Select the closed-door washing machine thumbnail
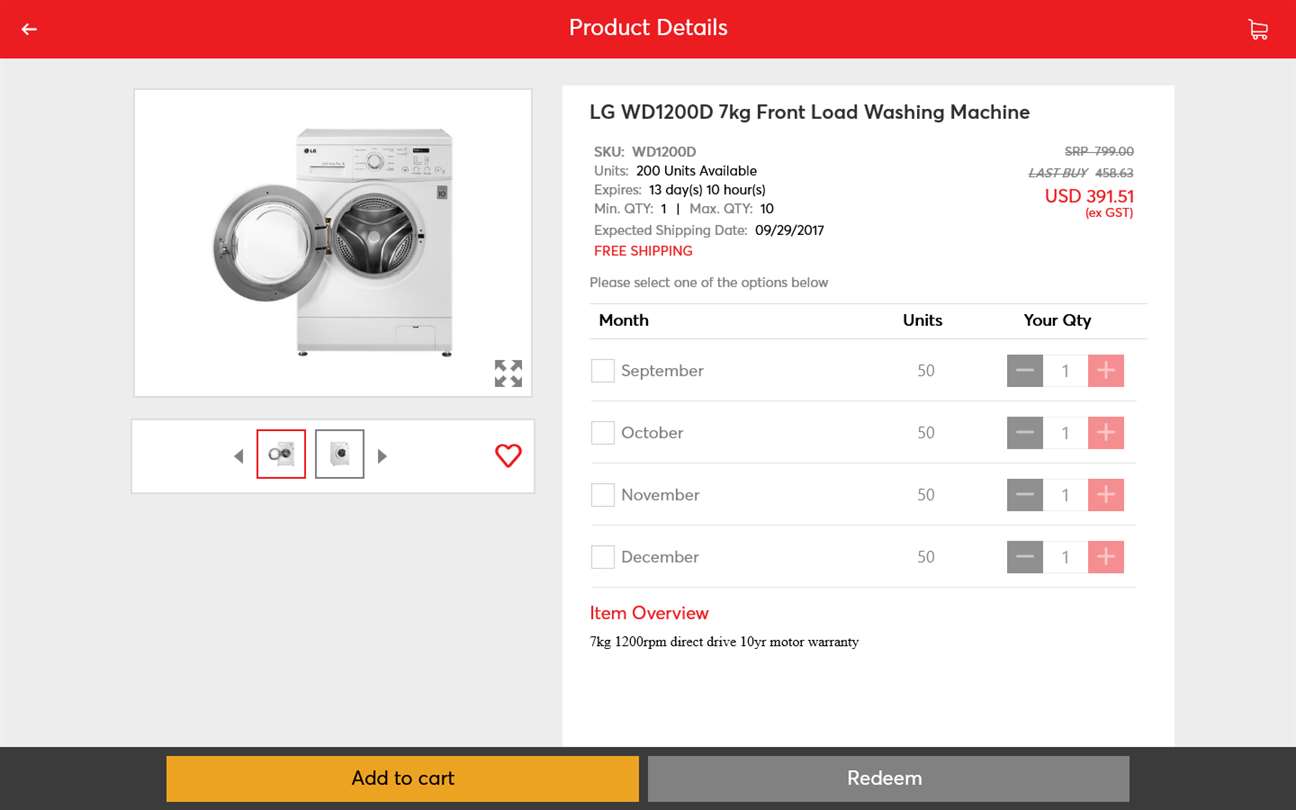 pos(340,454)
